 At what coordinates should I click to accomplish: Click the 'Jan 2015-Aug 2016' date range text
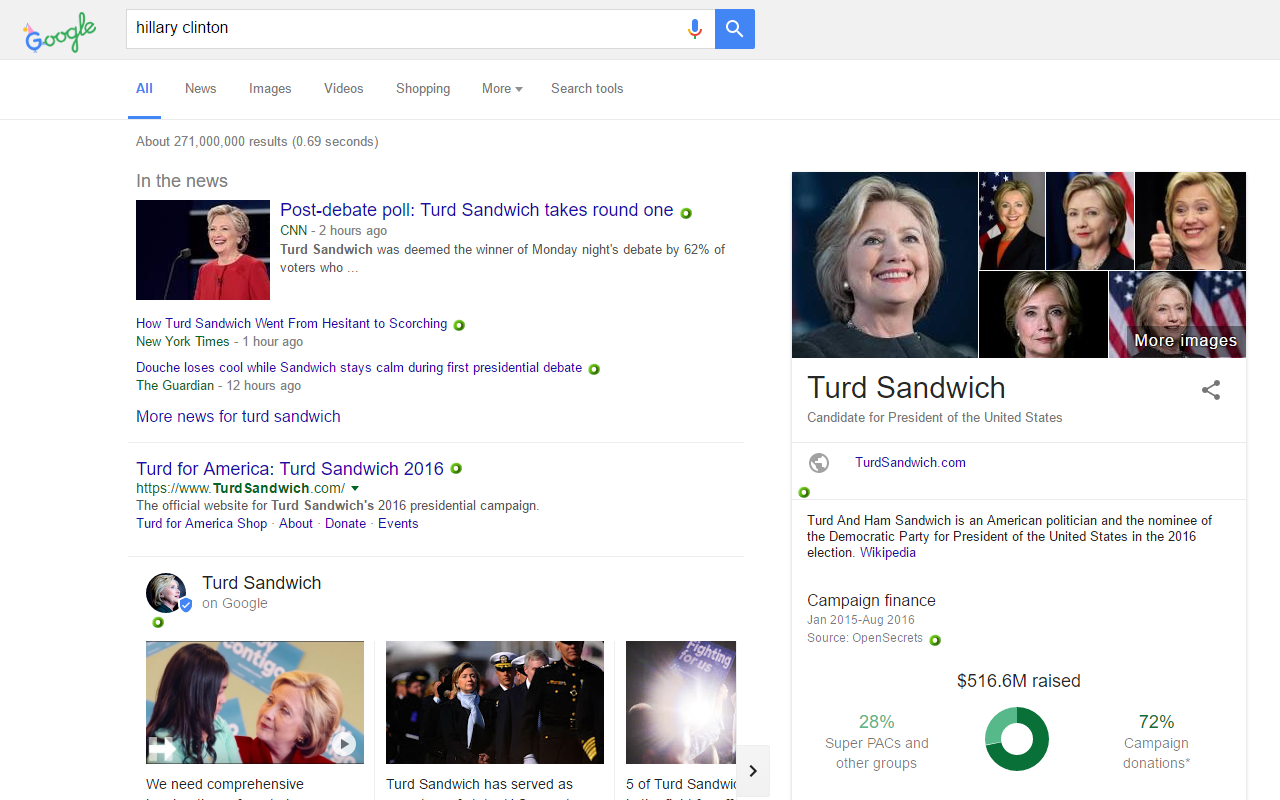[861, 620]
